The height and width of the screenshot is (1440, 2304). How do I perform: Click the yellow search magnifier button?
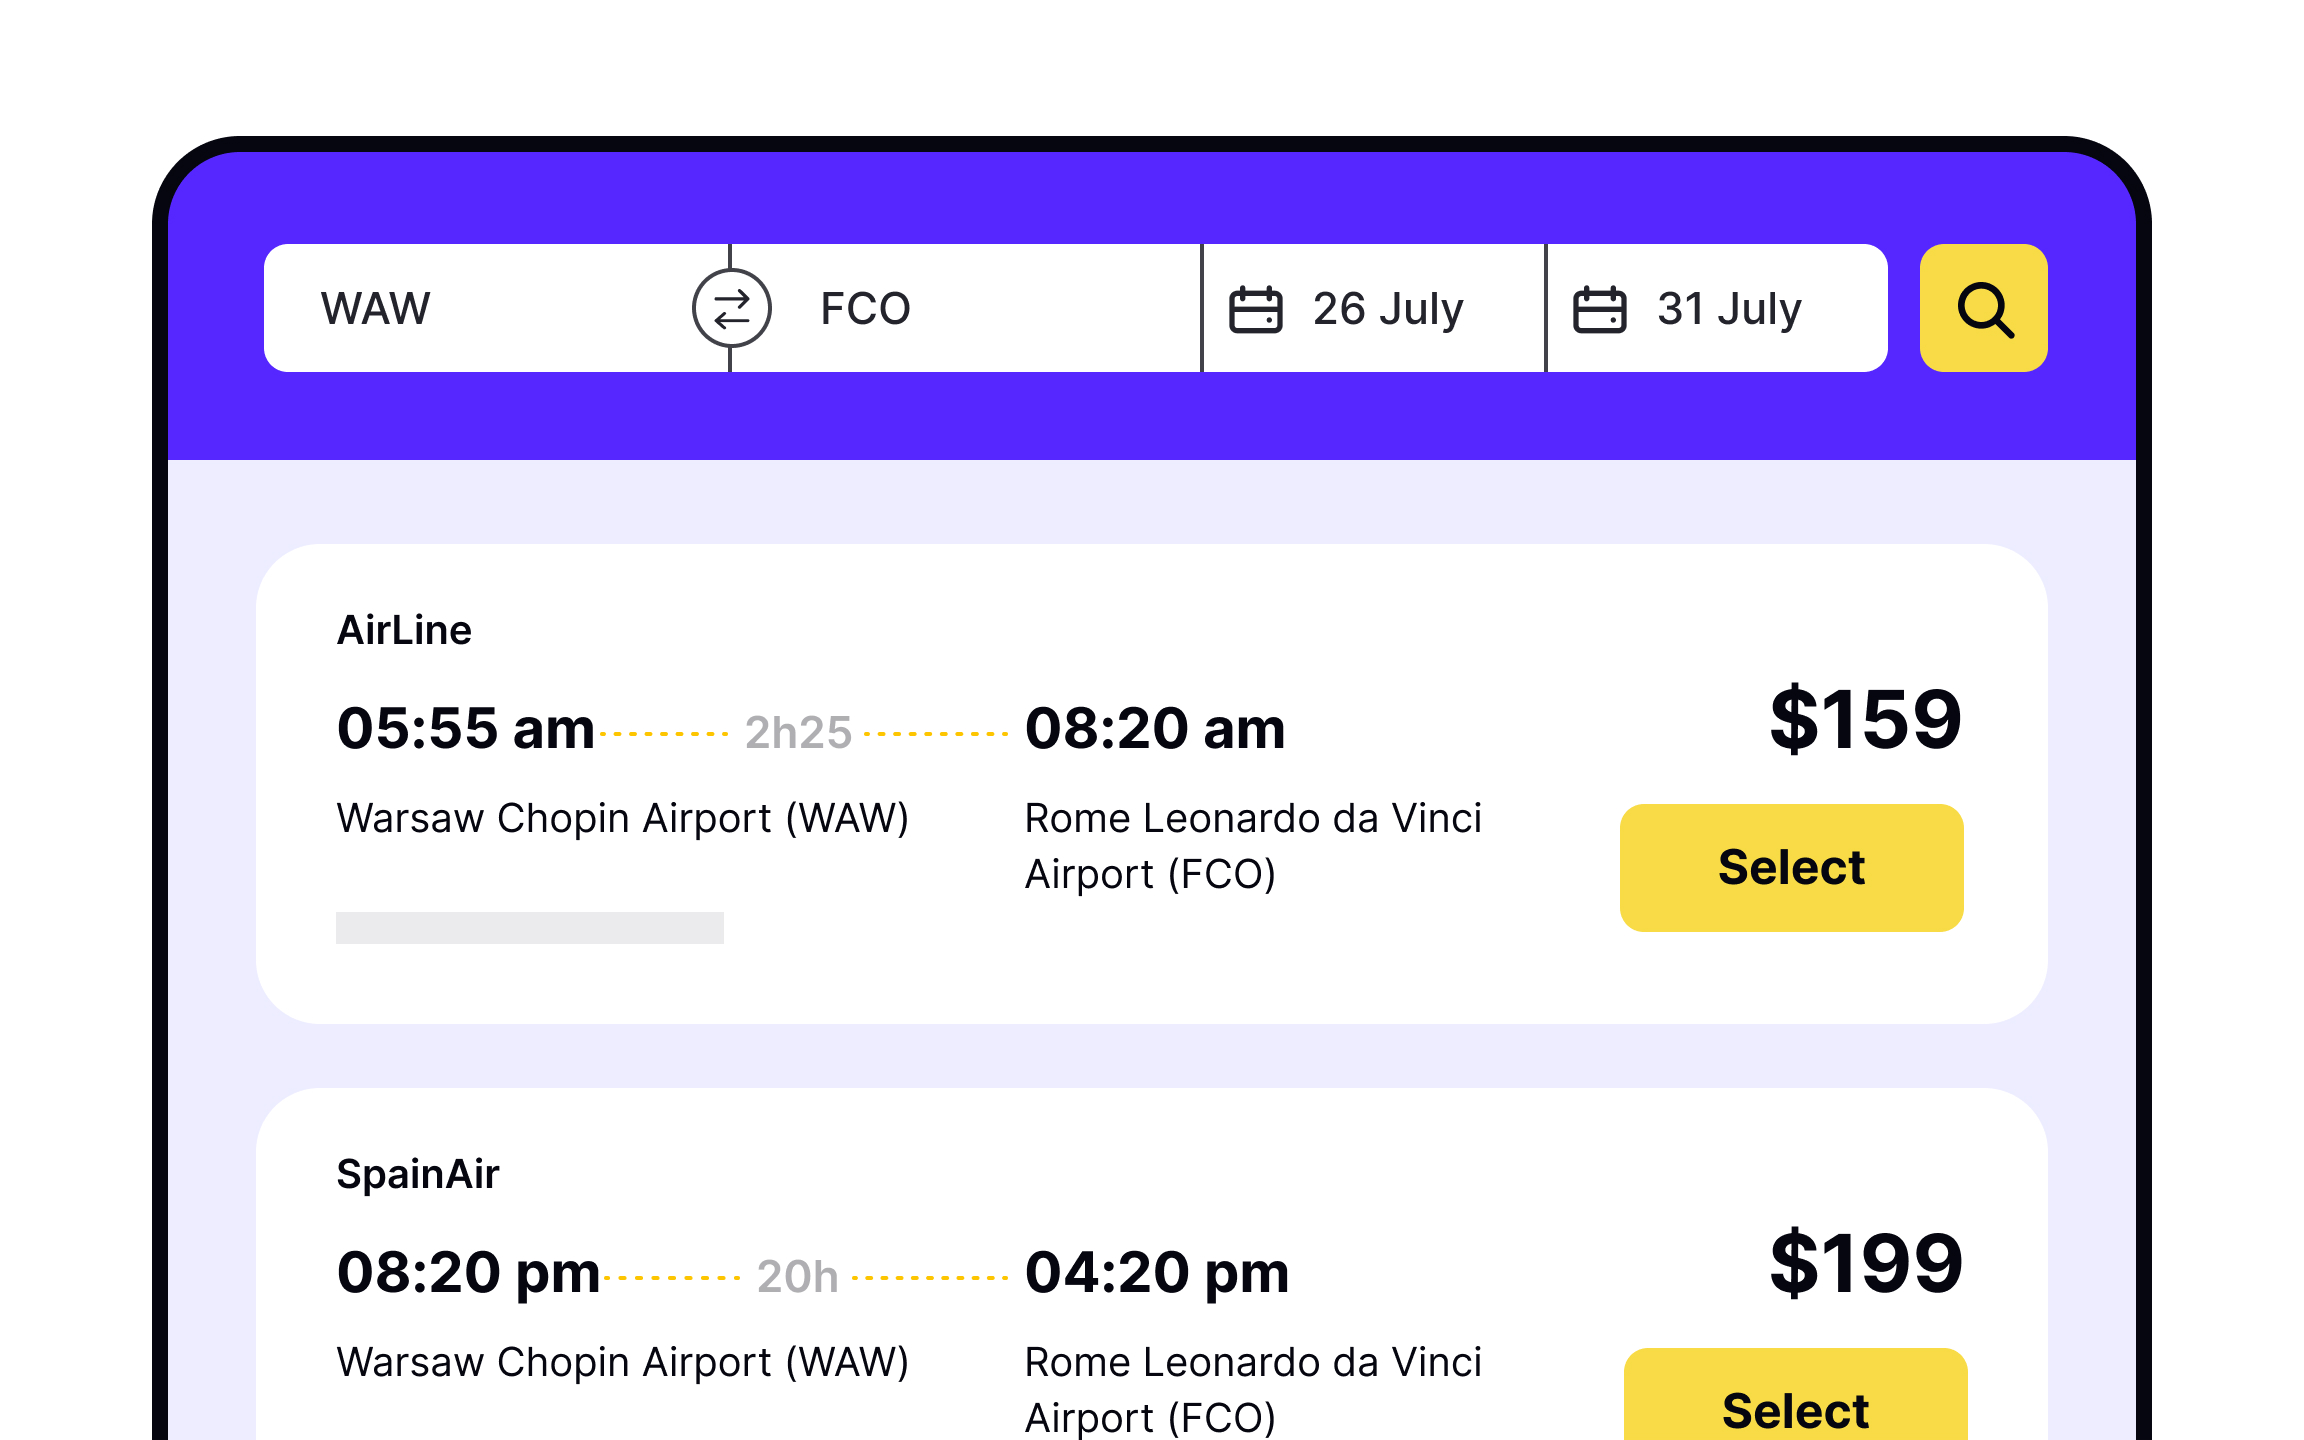tap(1983, 308)
